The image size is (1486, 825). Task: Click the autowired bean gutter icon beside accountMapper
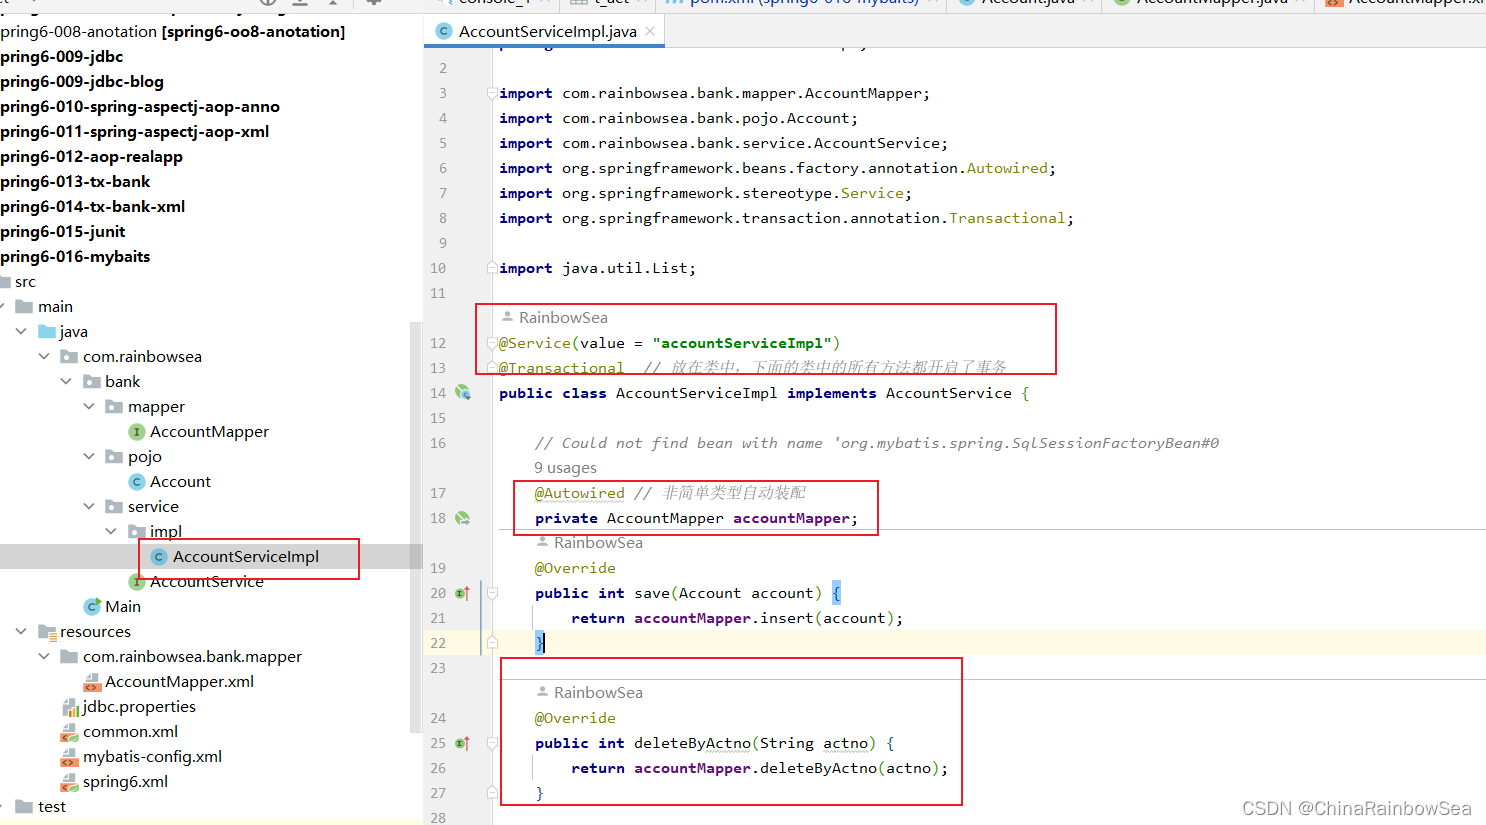click(x=463, y=518)
